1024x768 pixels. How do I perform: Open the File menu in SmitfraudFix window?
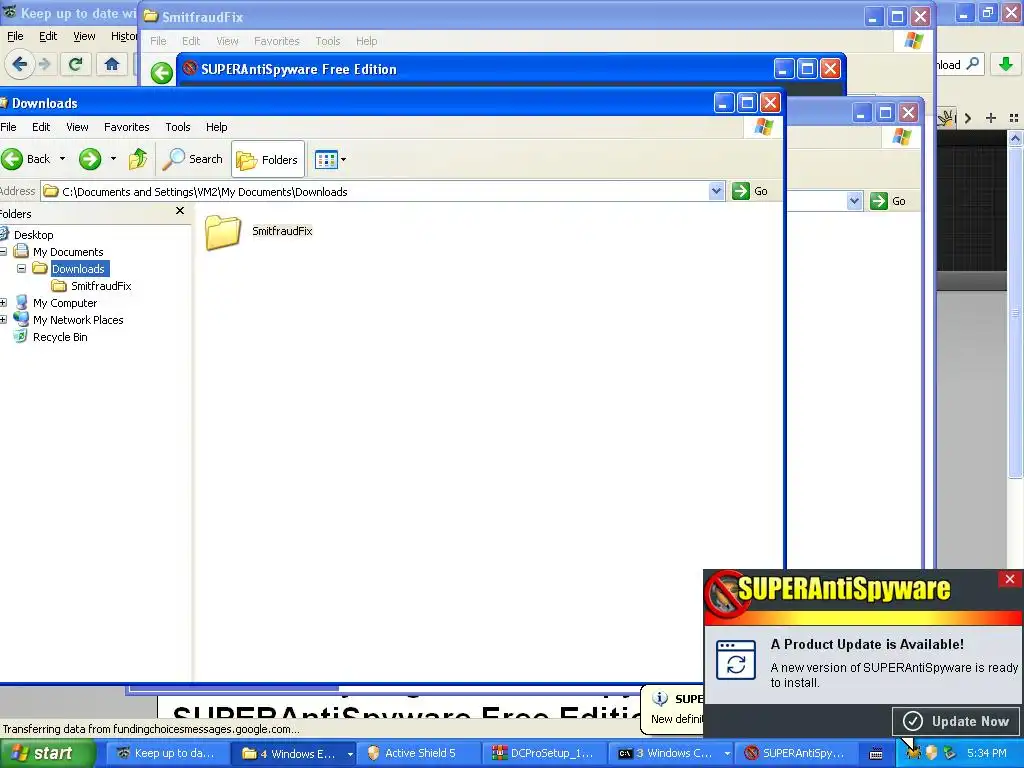click(x=158, y=40)
